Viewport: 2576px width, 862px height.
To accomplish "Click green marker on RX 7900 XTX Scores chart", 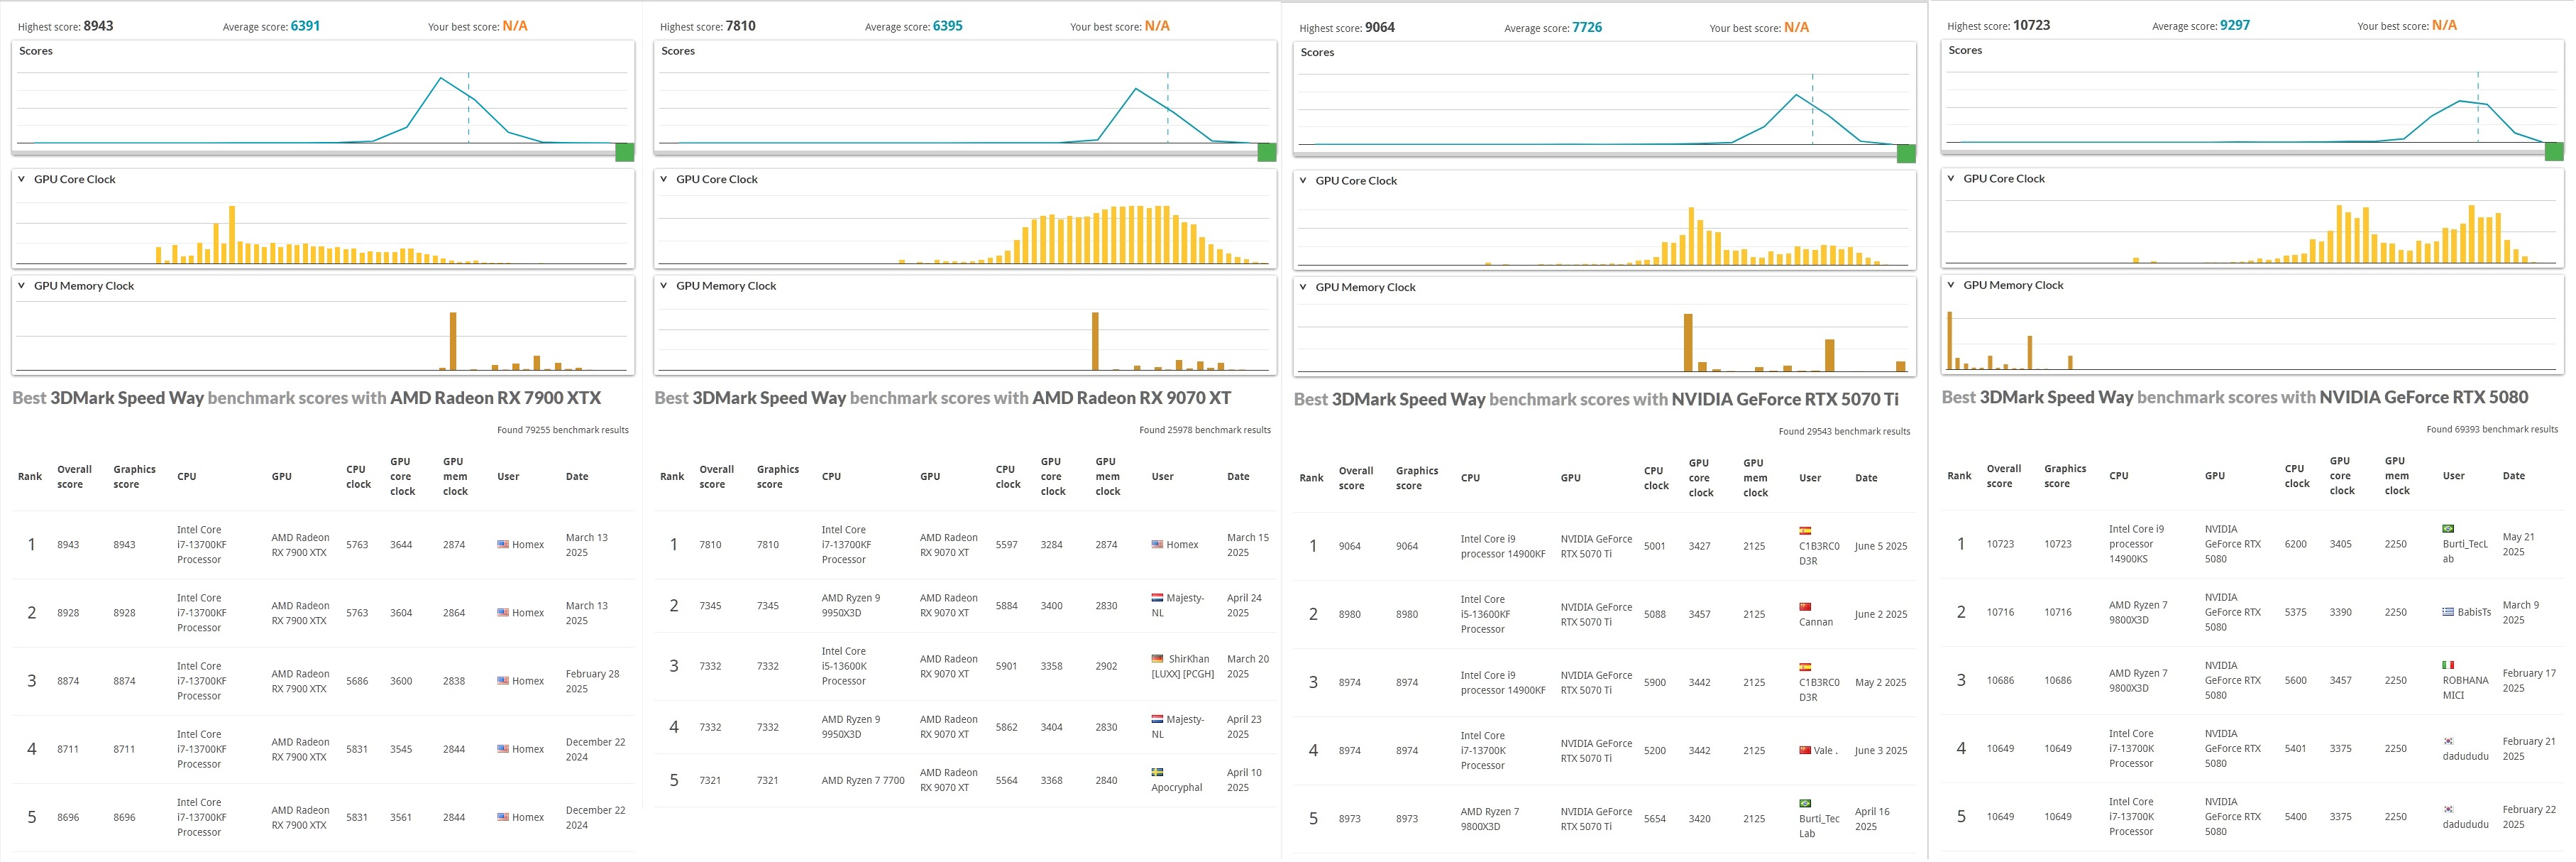I will click(x=625, y=152).
